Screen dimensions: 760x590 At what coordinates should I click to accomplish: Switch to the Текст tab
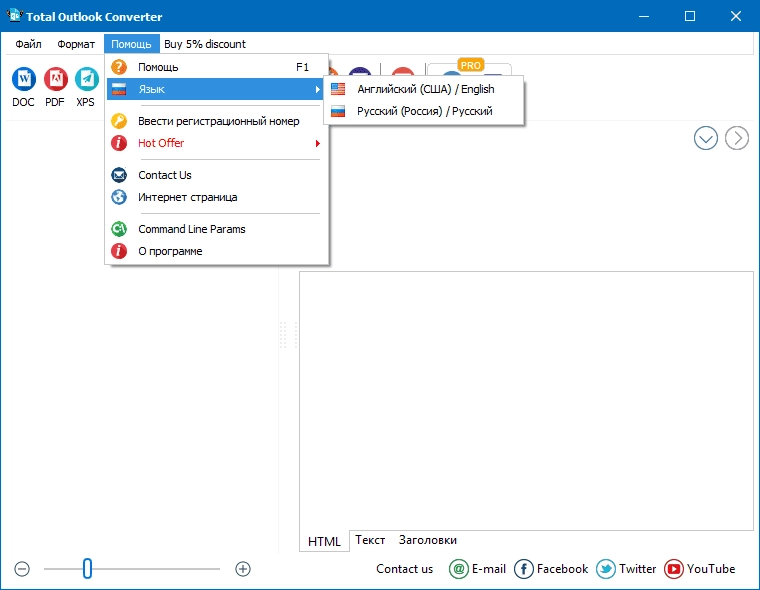(x=370, y=540)
